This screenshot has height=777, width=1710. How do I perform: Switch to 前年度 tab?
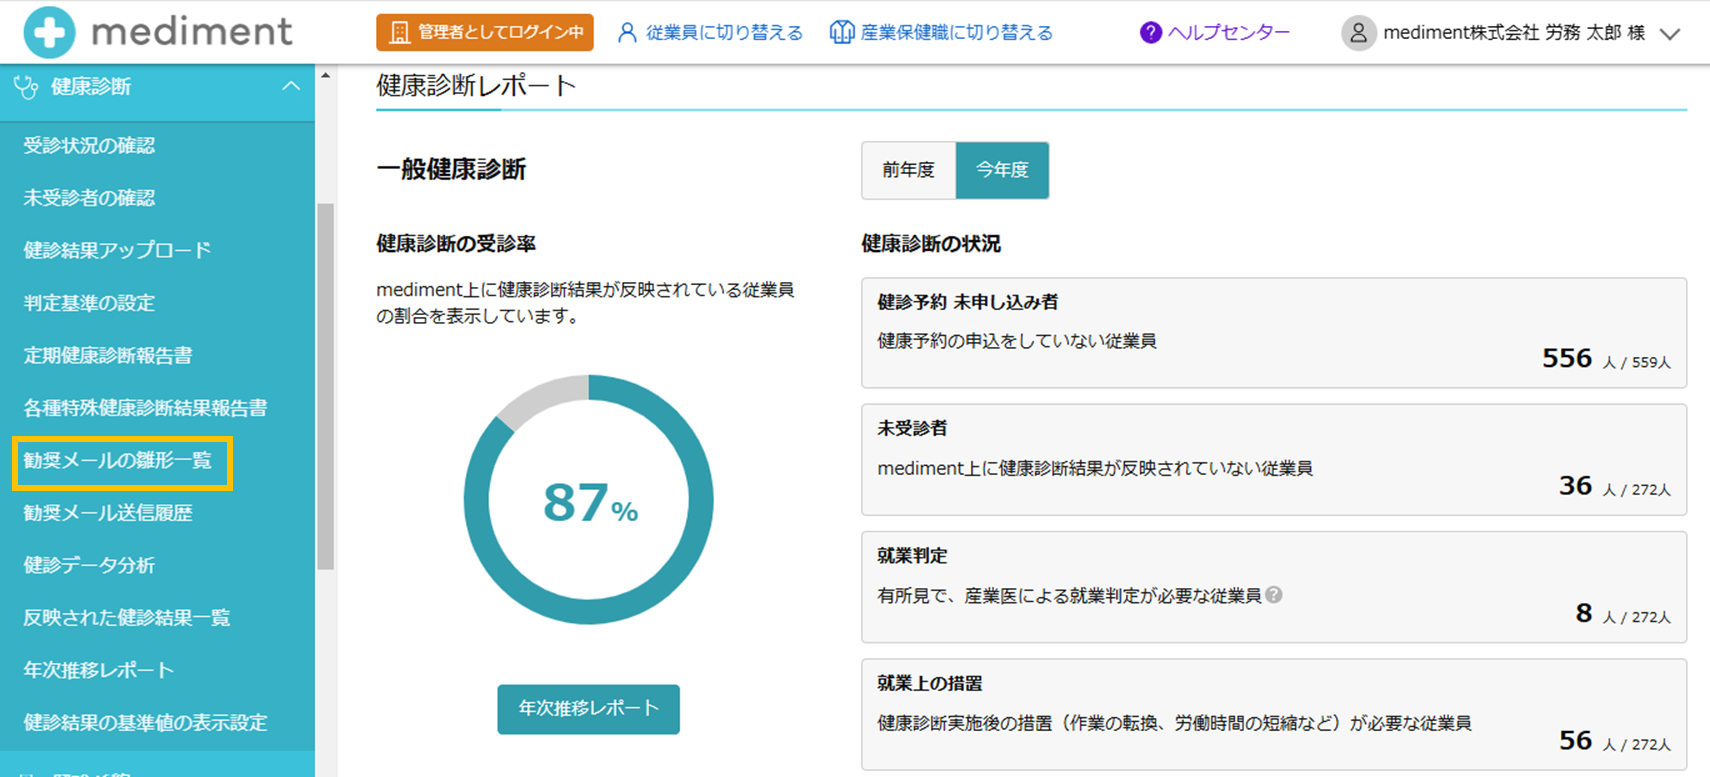[909, 170]
